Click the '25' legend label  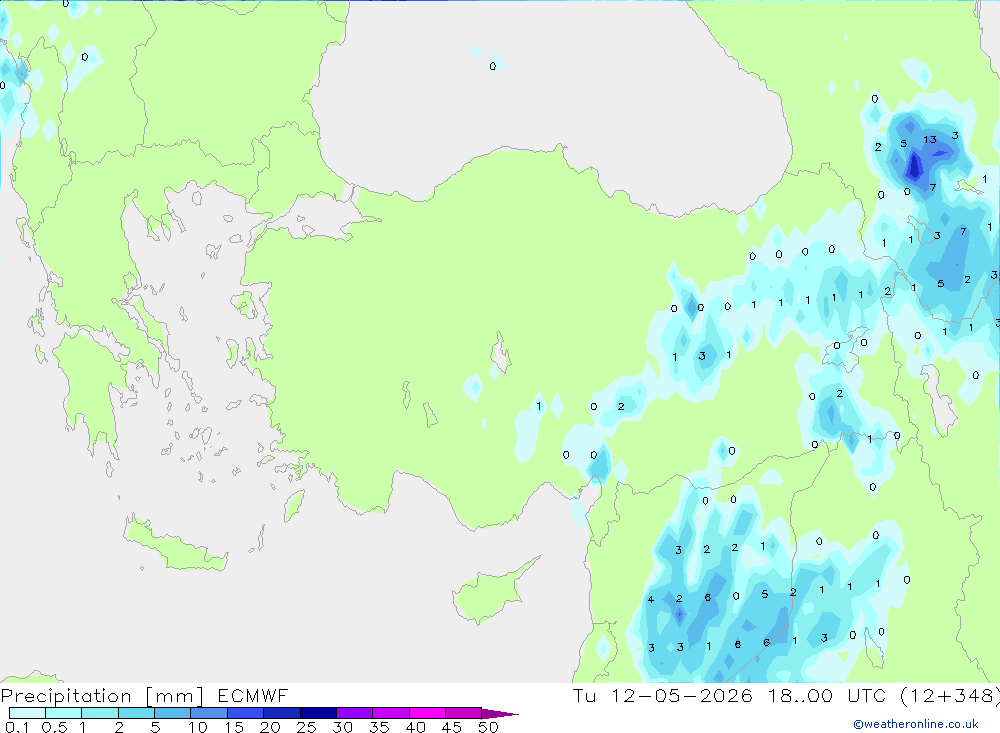coord(306,727)
